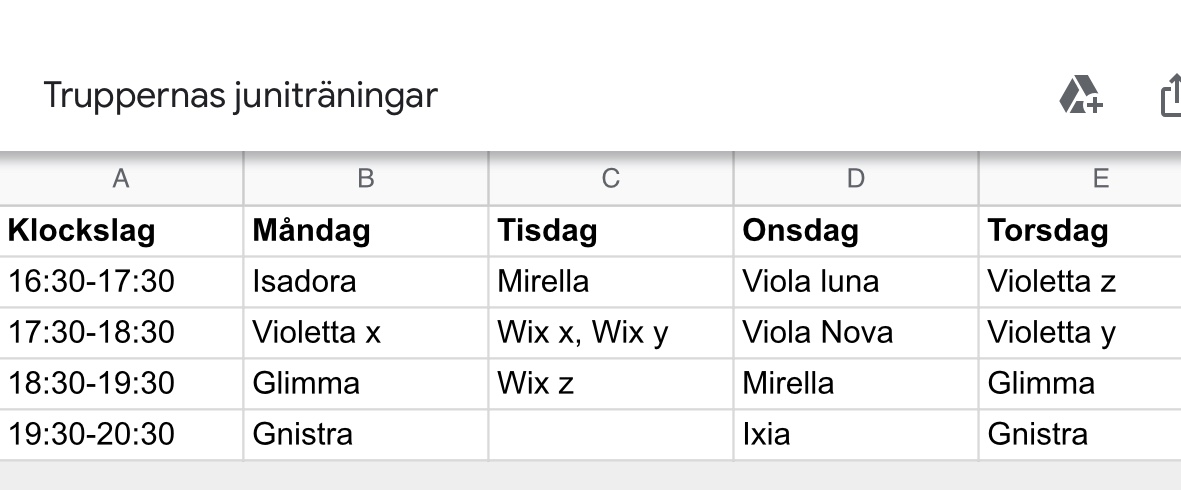This screenshot has width=1181, height=490.
Task: Click the Klockslag header cell
Action: tap(121, 232)
